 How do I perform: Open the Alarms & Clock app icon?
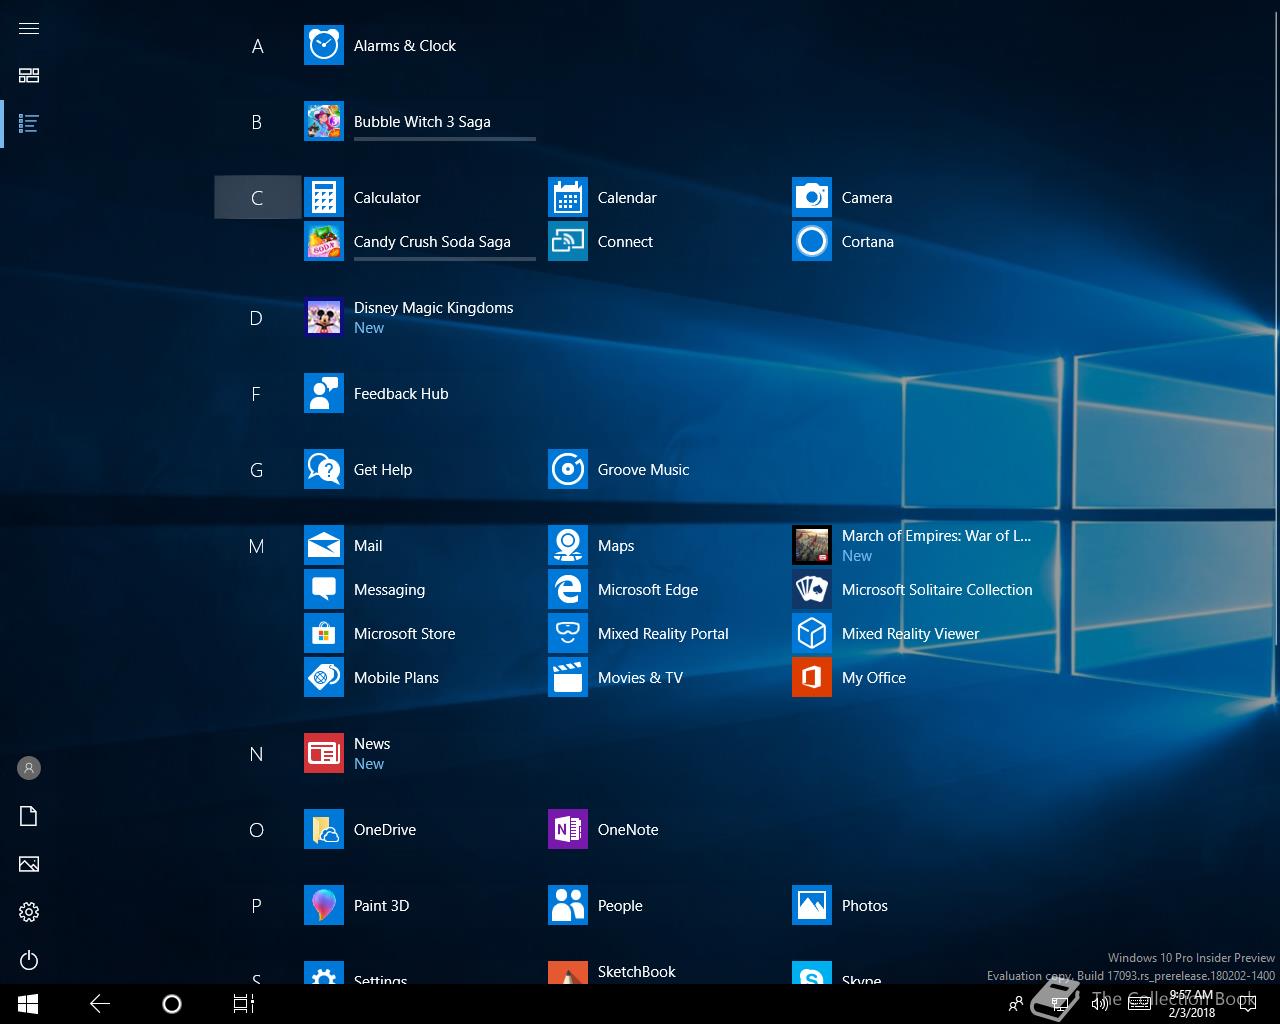[323, 46]
